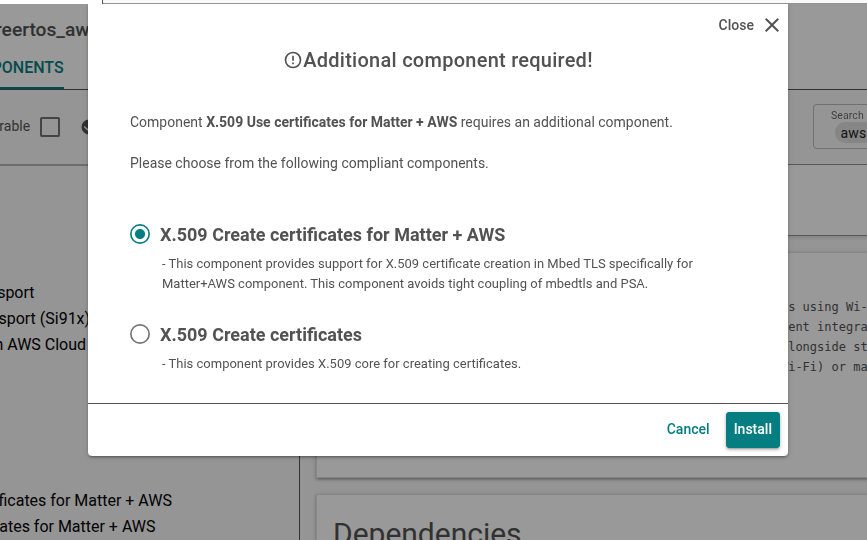The image size is (867, 540).
Task: Click description mentioning Mbed TLS certificate creation
Action: 427,274
